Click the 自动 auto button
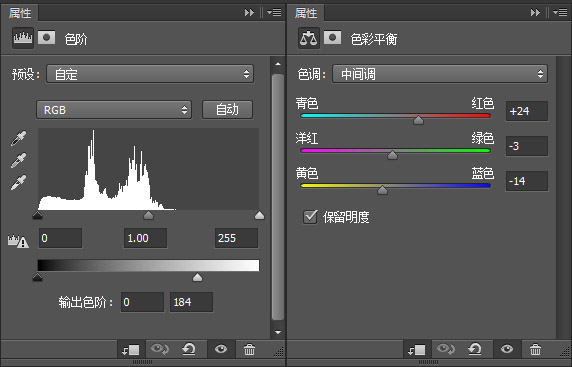 pyautogui.click(x=227, y=109)
